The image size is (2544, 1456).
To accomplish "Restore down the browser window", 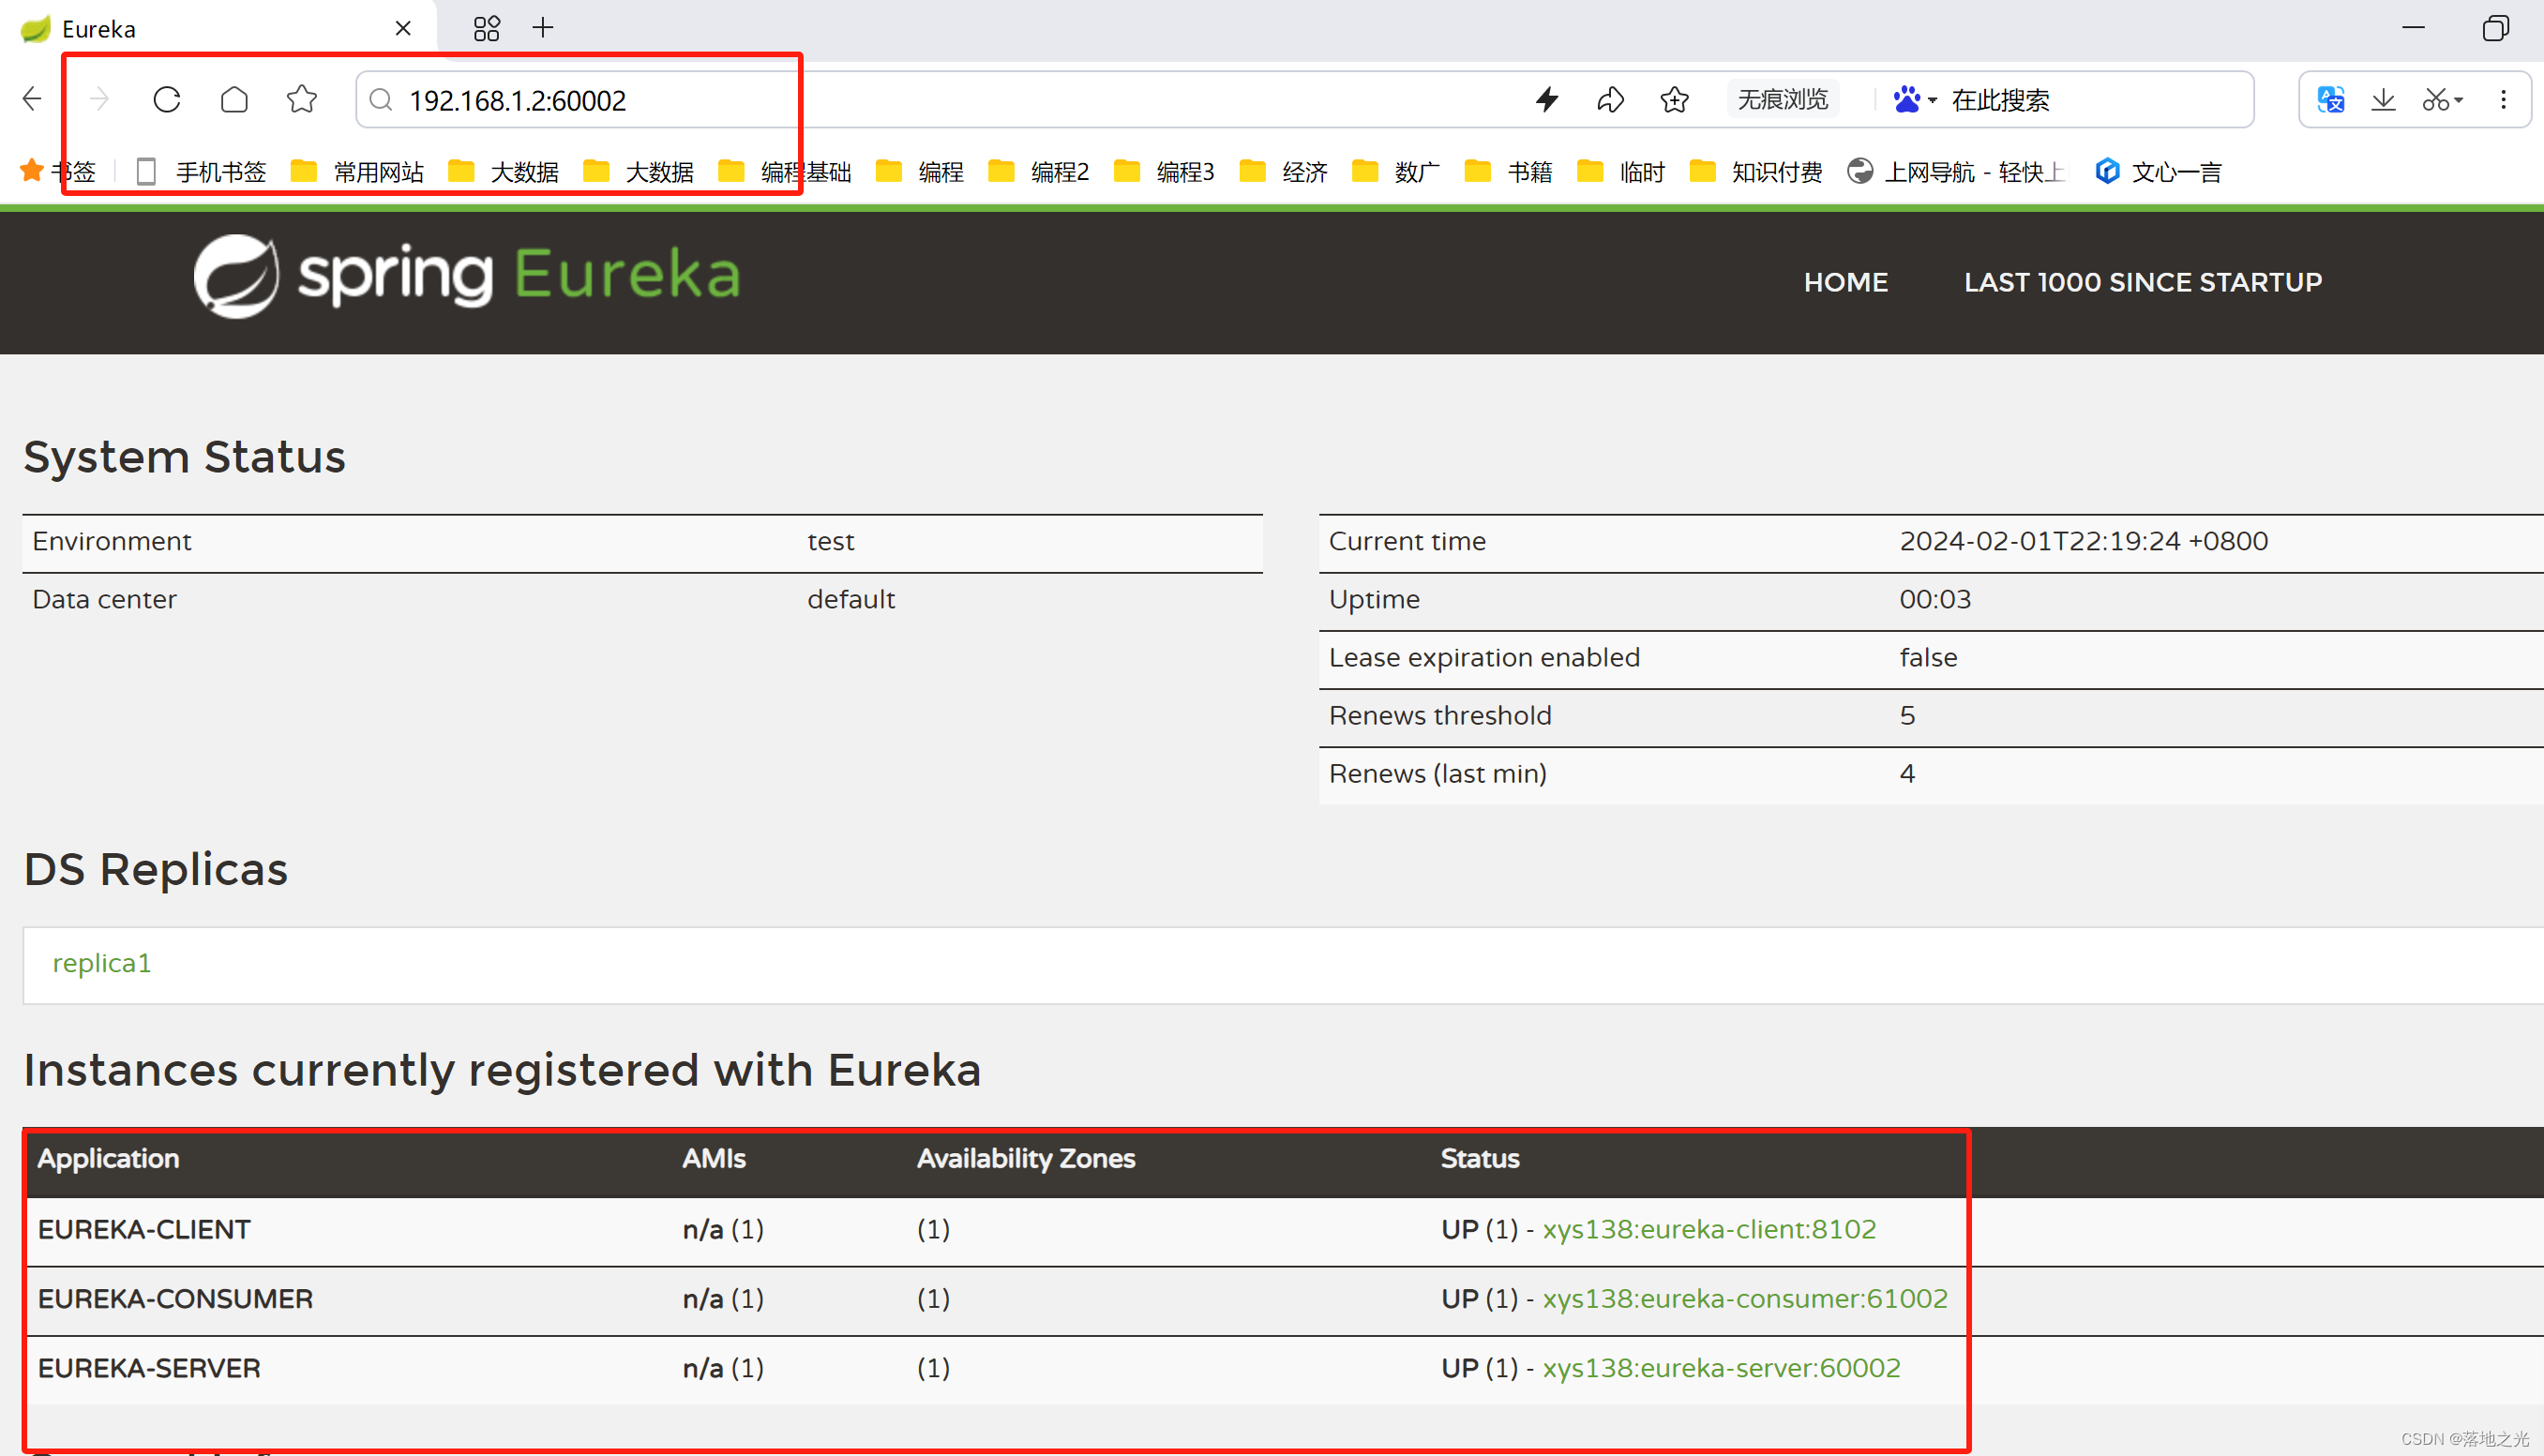I will pyautogui.click(x=2495, y=27).
